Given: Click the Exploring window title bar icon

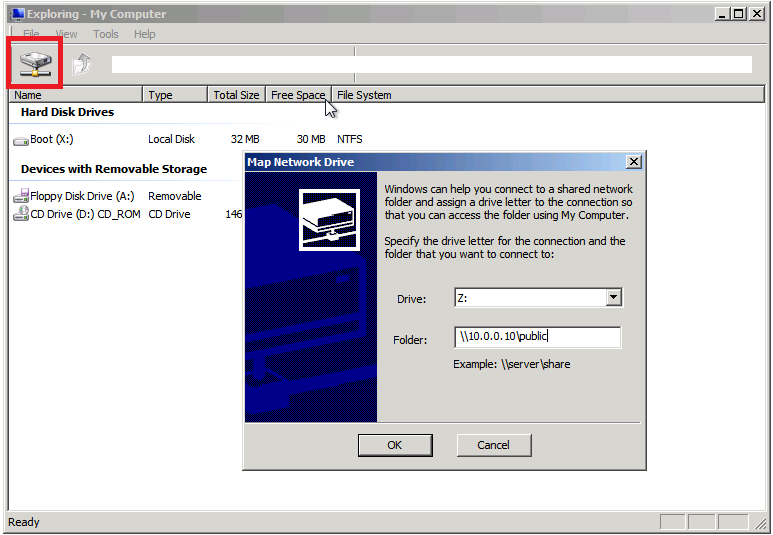Looking at the screenshot, I should (x=18, y=14).
